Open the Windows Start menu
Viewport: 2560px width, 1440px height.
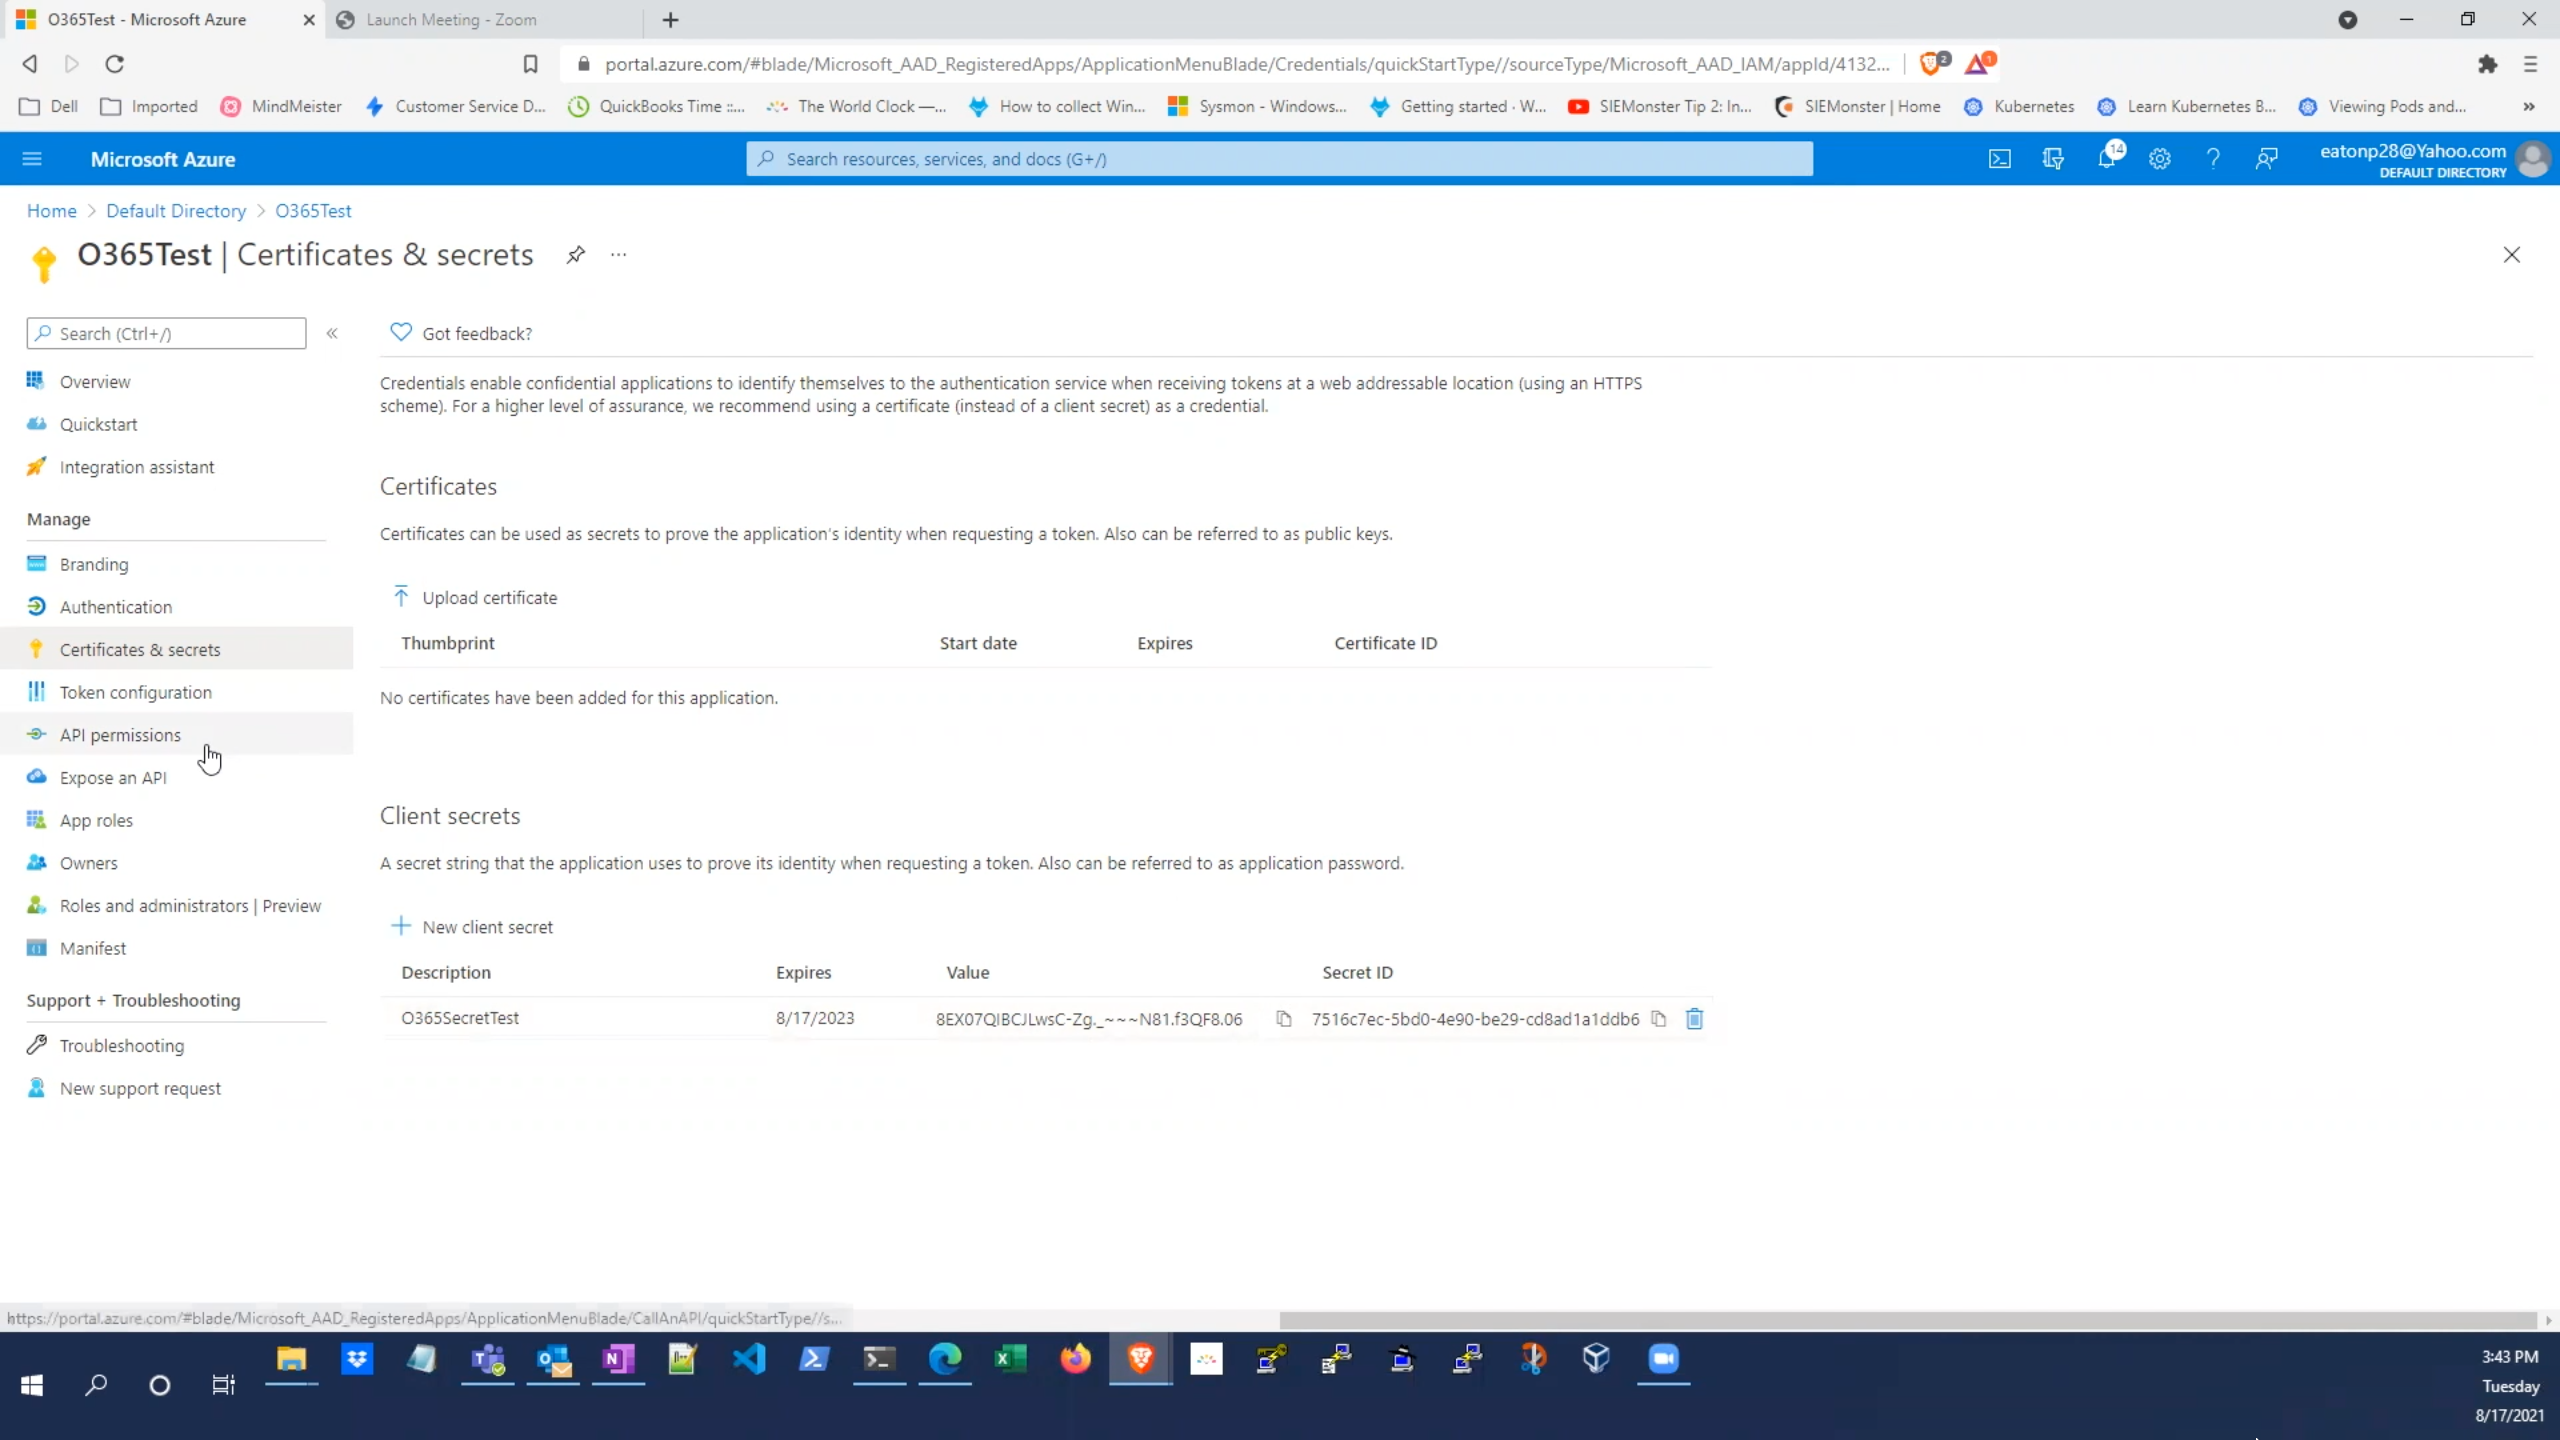click(x=31, y=1386)
